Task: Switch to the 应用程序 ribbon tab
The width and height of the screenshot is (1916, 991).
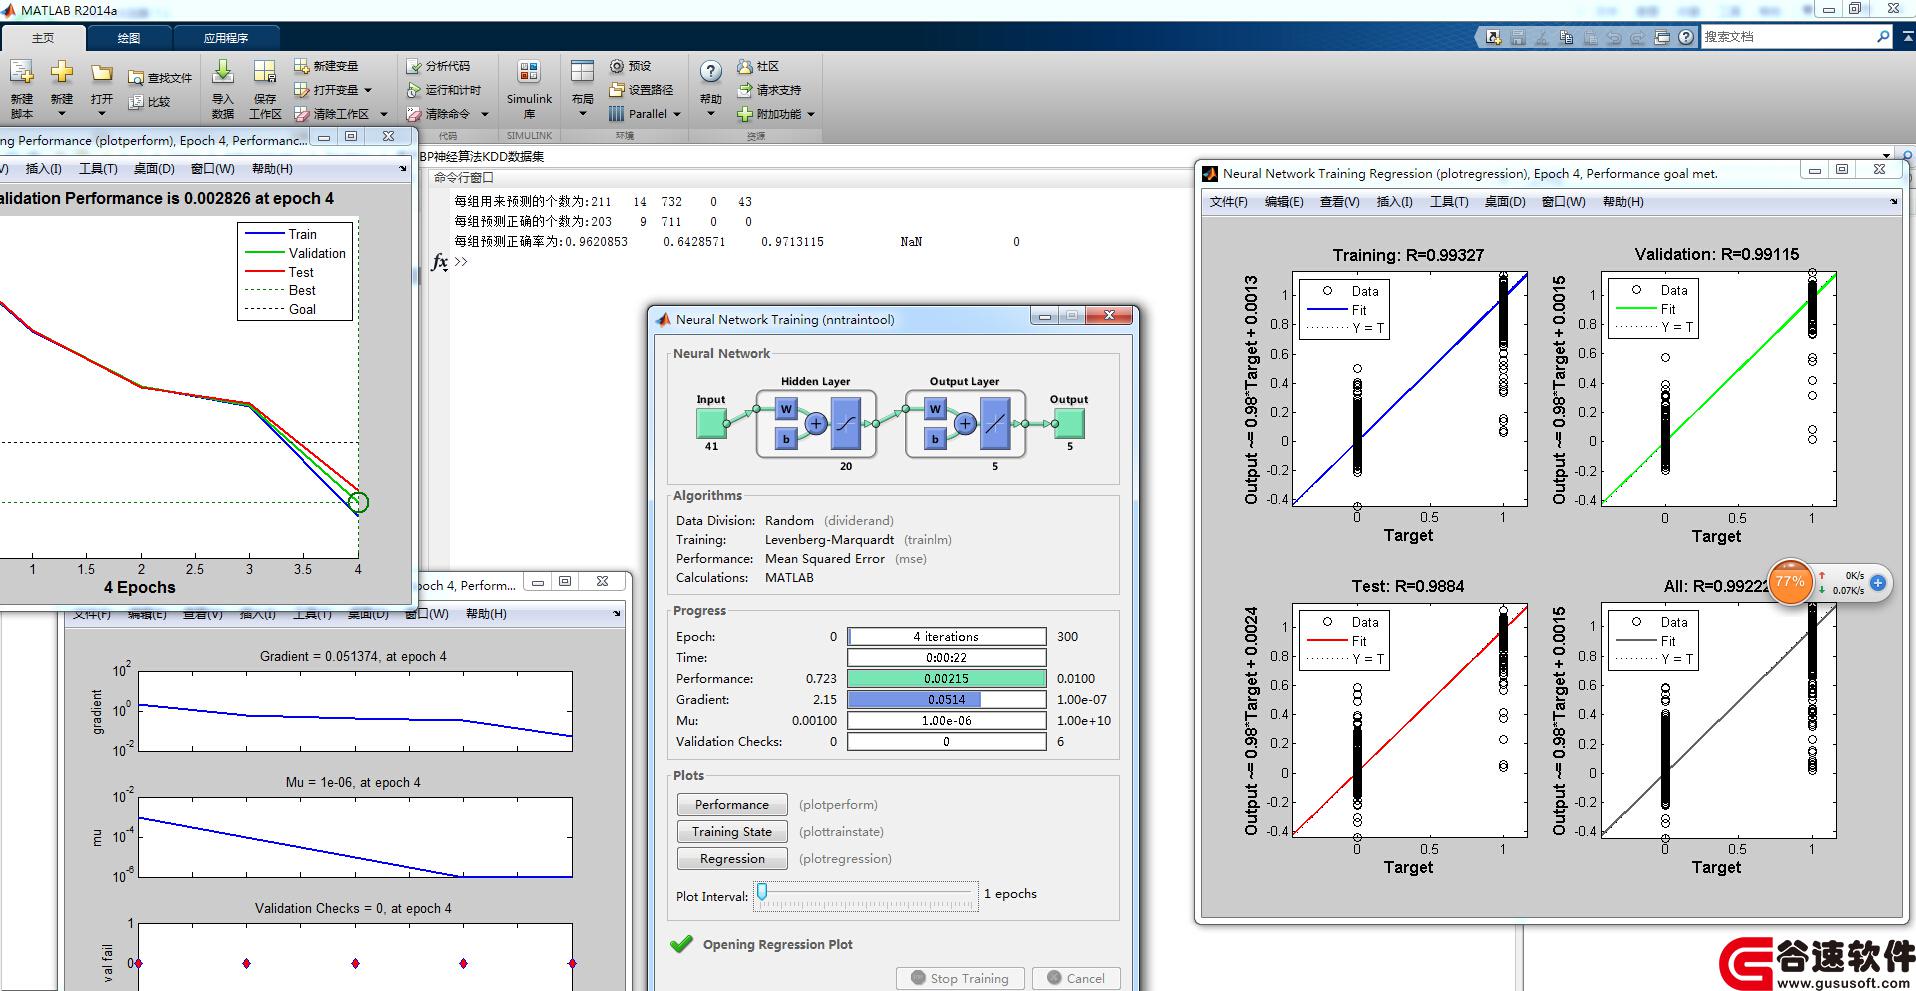Action: [226, 38]
